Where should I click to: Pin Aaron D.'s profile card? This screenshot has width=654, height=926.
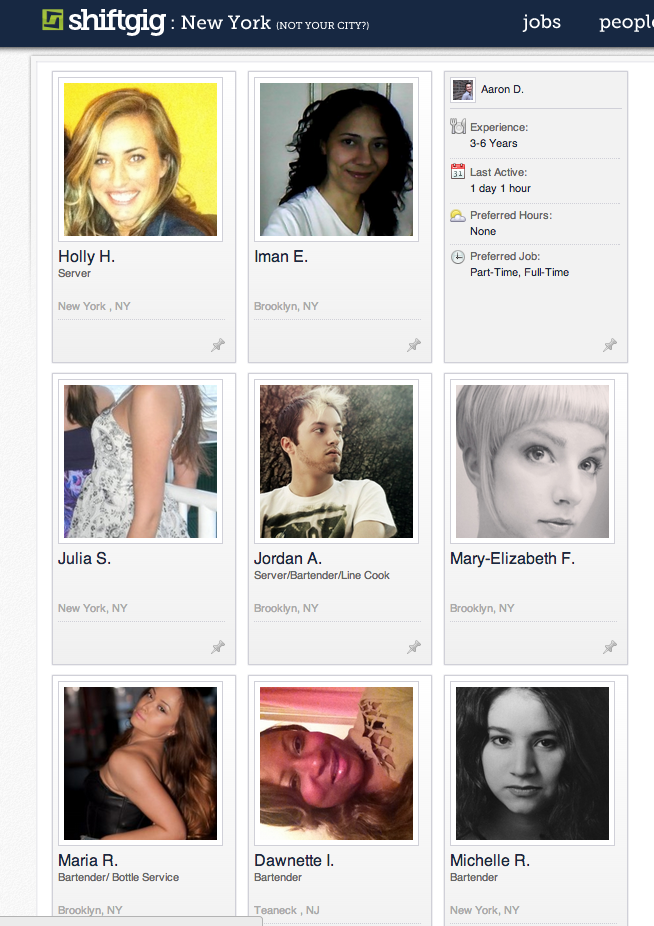610,345
